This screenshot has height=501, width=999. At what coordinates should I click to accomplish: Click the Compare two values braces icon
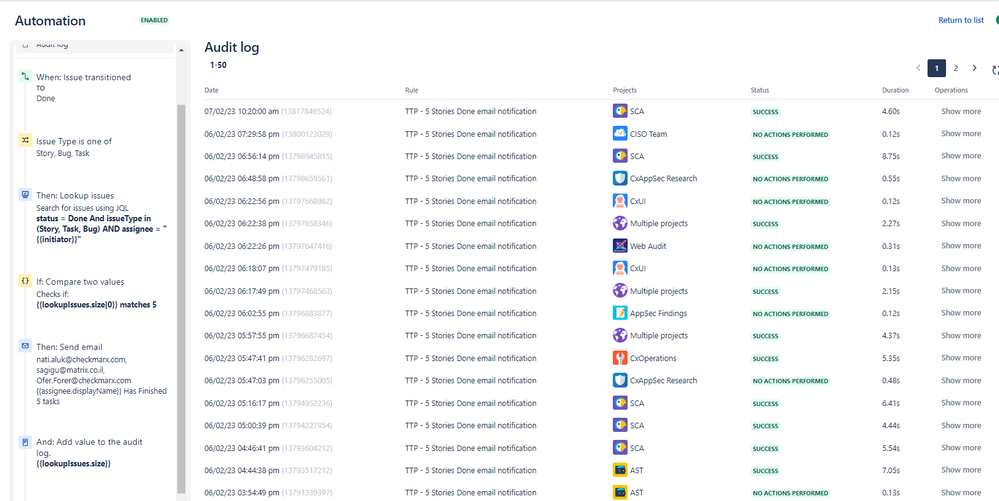point(25,281)
